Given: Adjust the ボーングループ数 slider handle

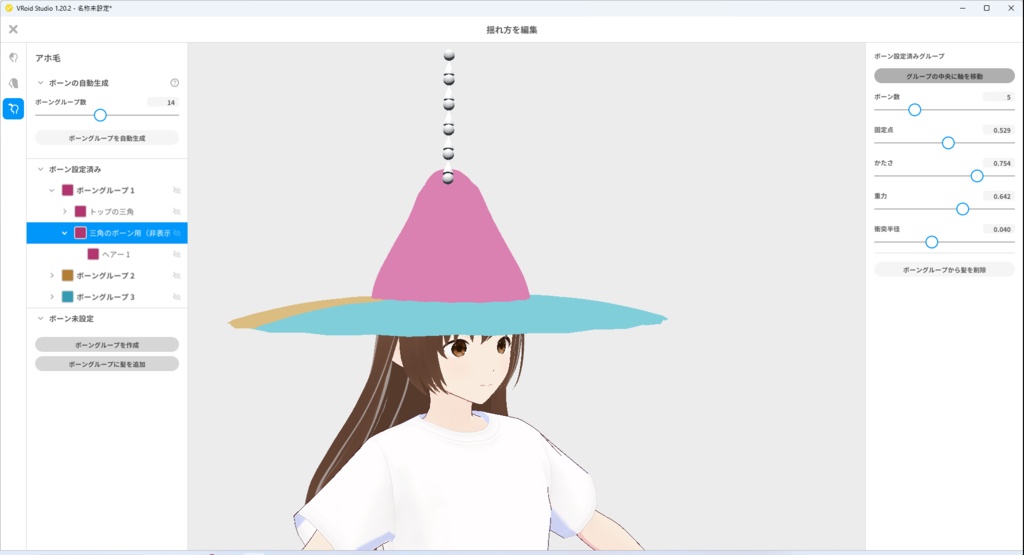Looking at the screenshot, I should pyautogui.click(x=100, y=116).
